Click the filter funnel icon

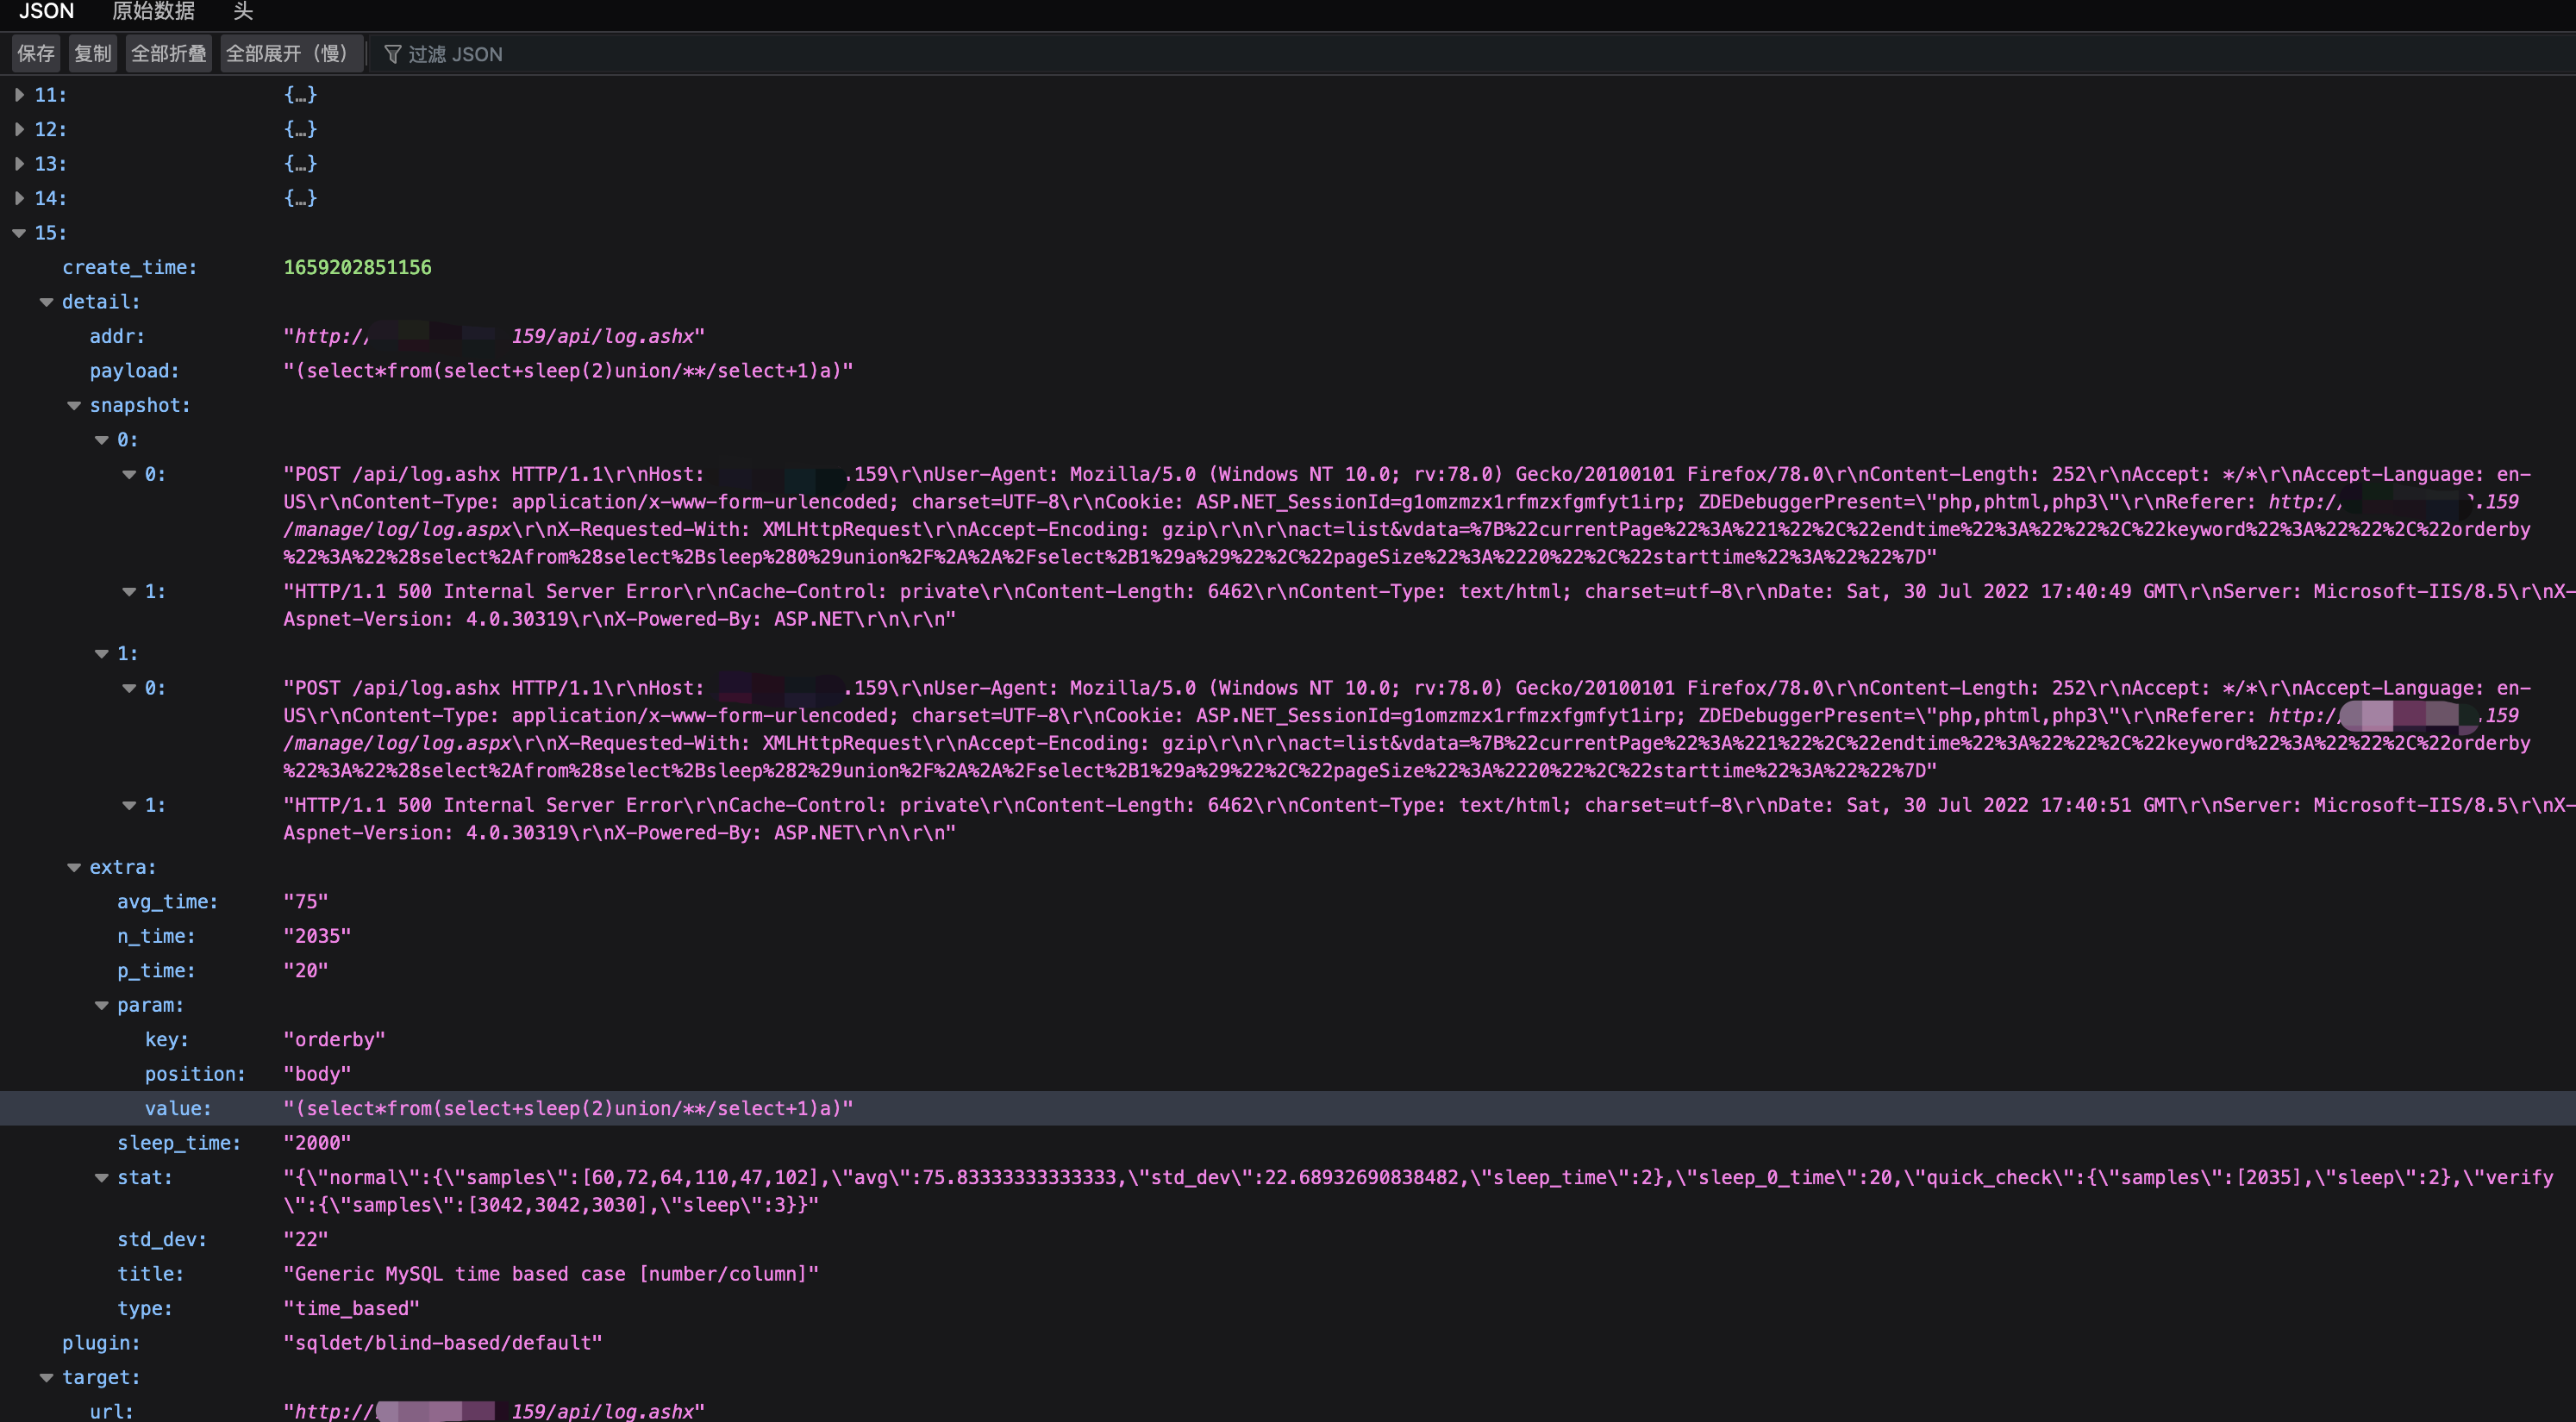tap(392, 54)
